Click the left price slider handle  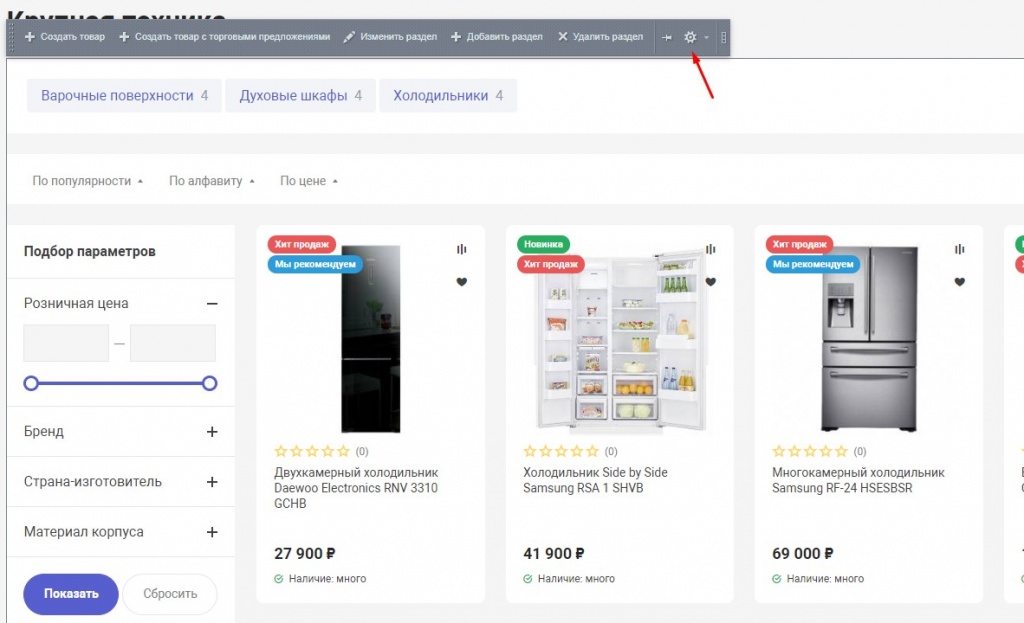click(x=31, y=383)
